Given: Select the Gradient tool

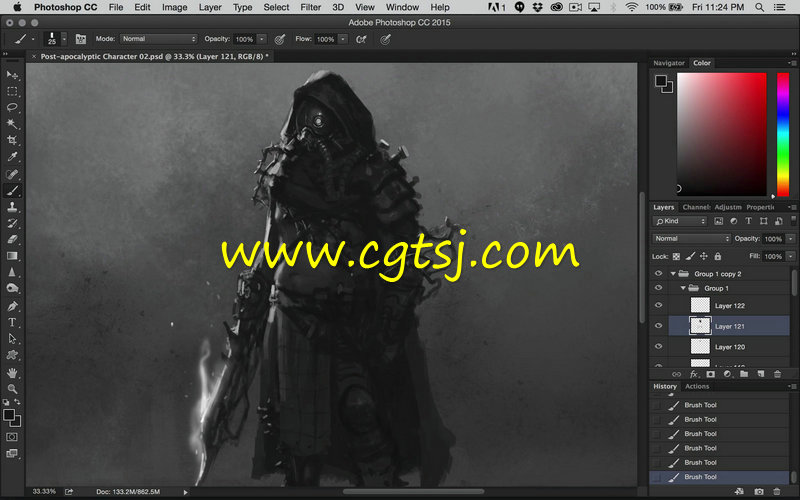Looking at the screenshot, I should [x=12, y=256].
